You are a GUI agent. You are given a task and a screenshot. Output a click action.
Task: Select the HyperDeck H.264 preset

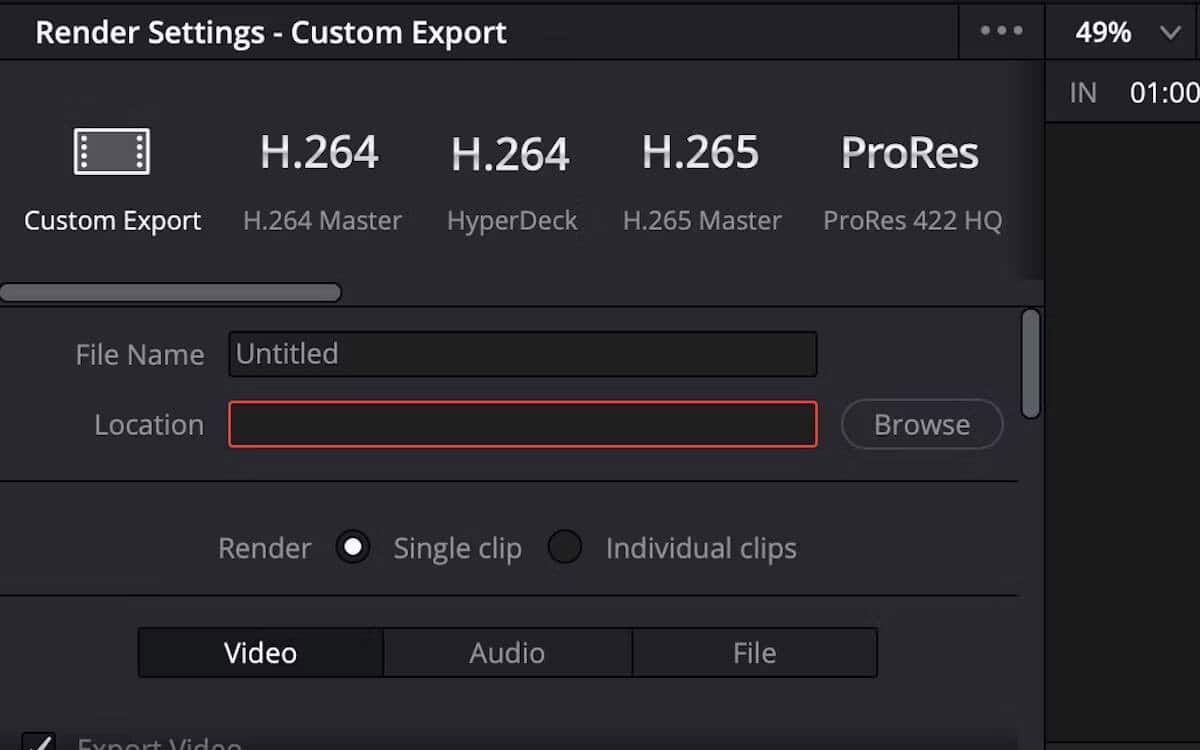511,185
